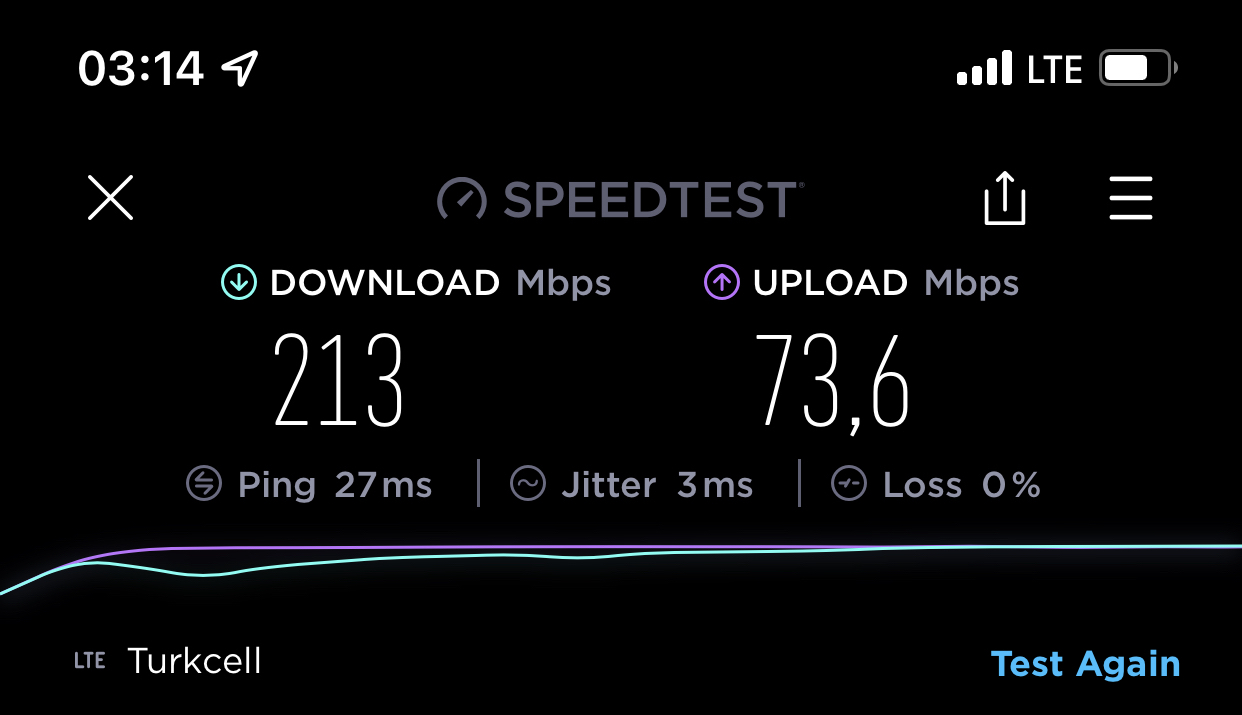Tap the SPEEDTEST title text

click(x=652, y=199)
